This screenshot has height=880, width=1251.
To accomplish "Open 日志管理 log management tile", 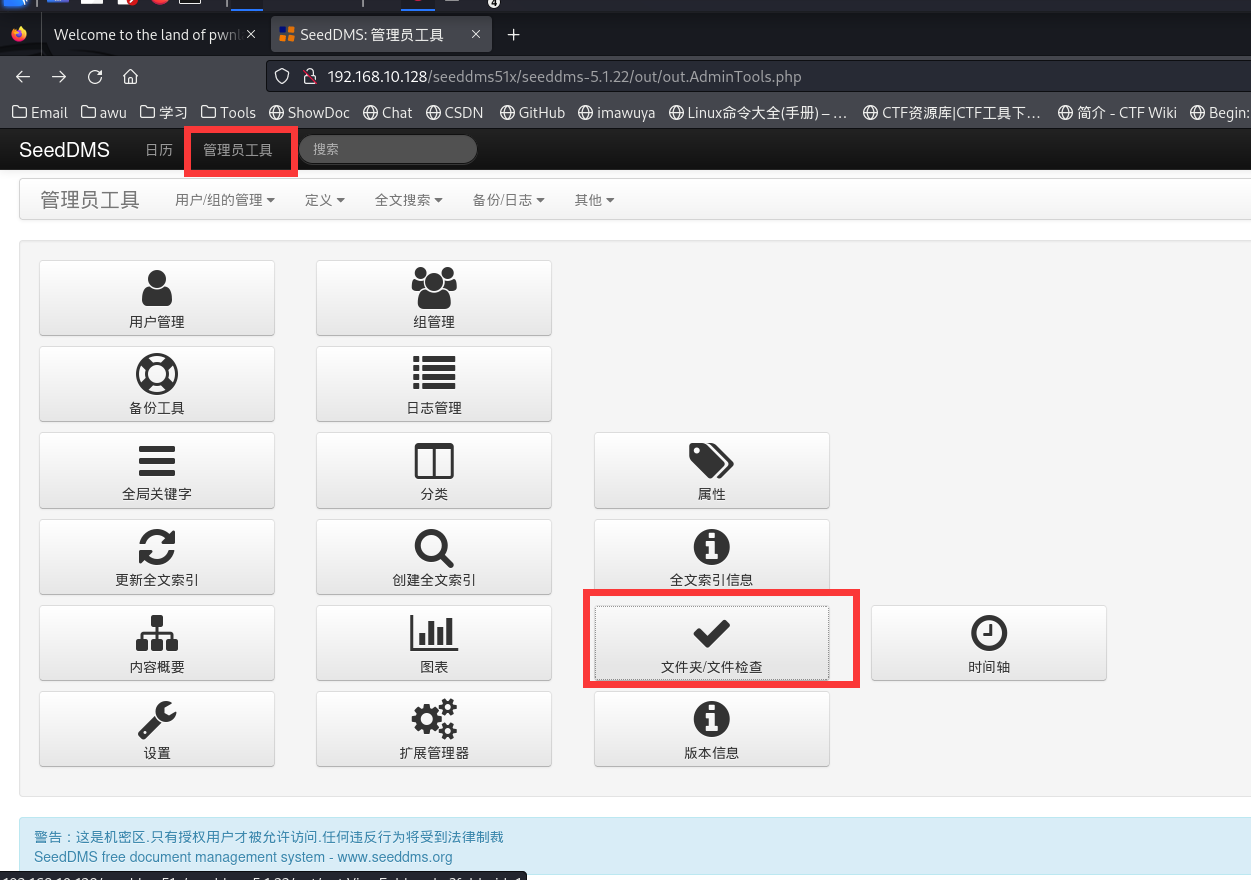I will click(433, 384).
